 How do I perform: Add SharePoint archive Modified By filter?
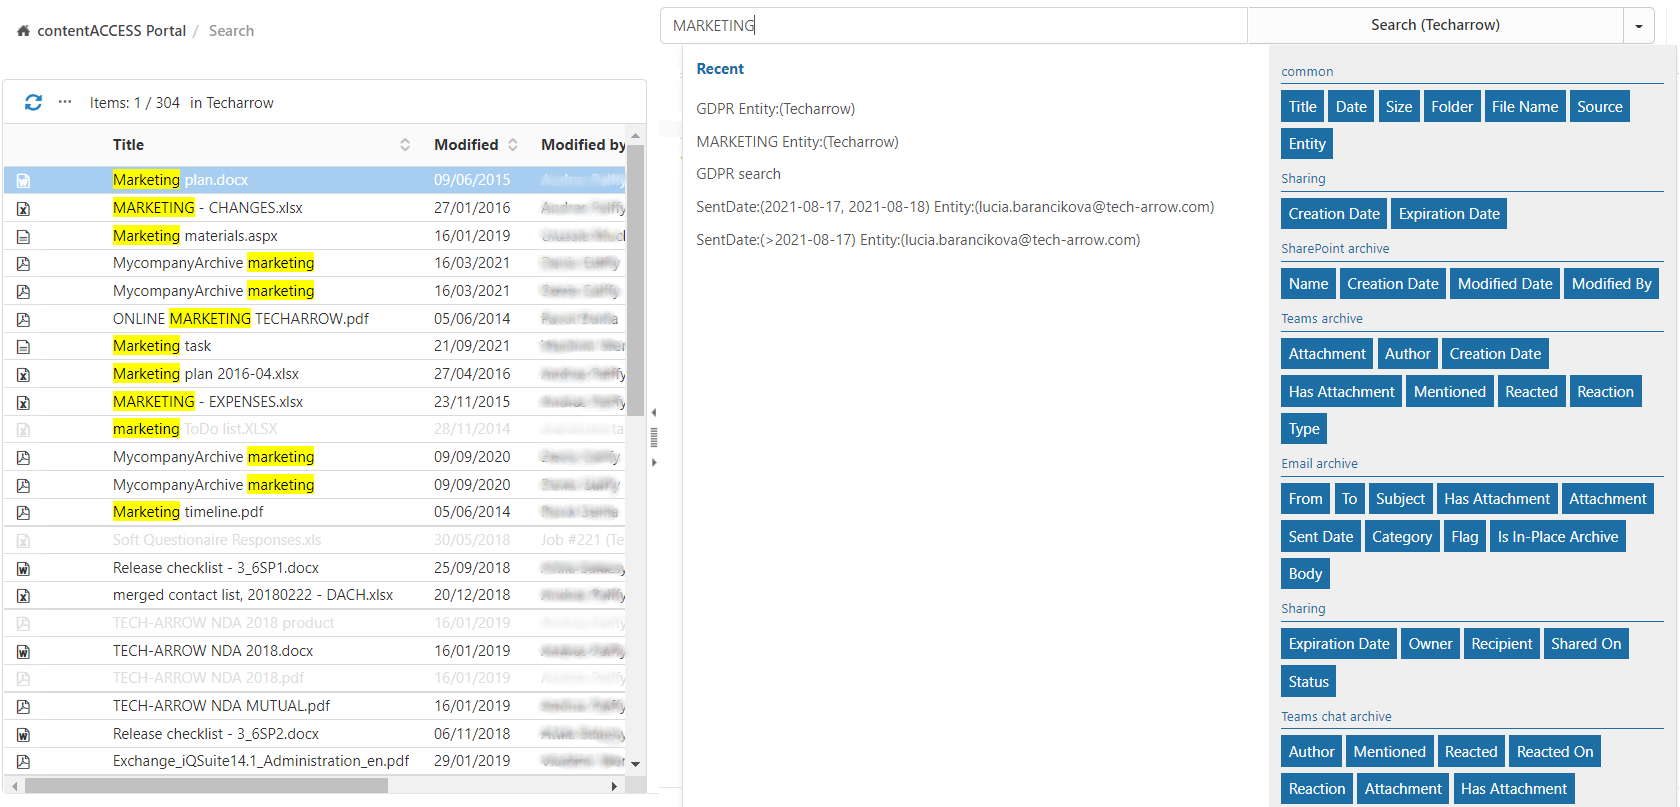click(x=1611, y=284)
